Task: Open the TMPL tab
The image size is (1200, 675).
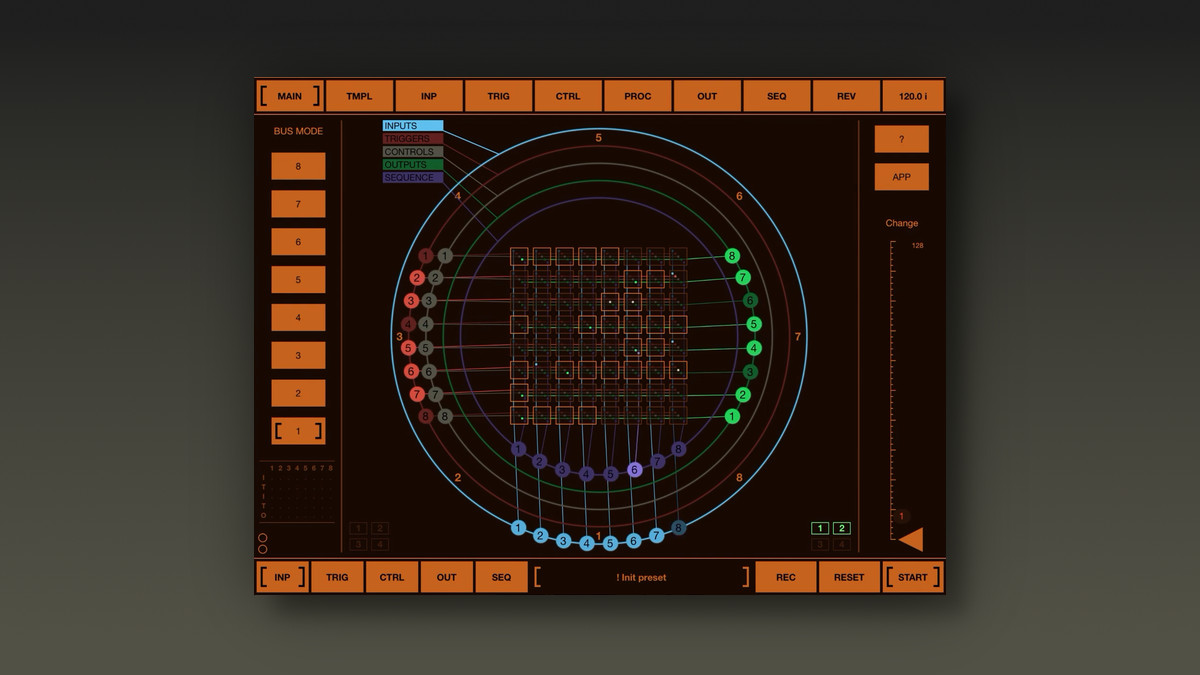Action: 359,96
